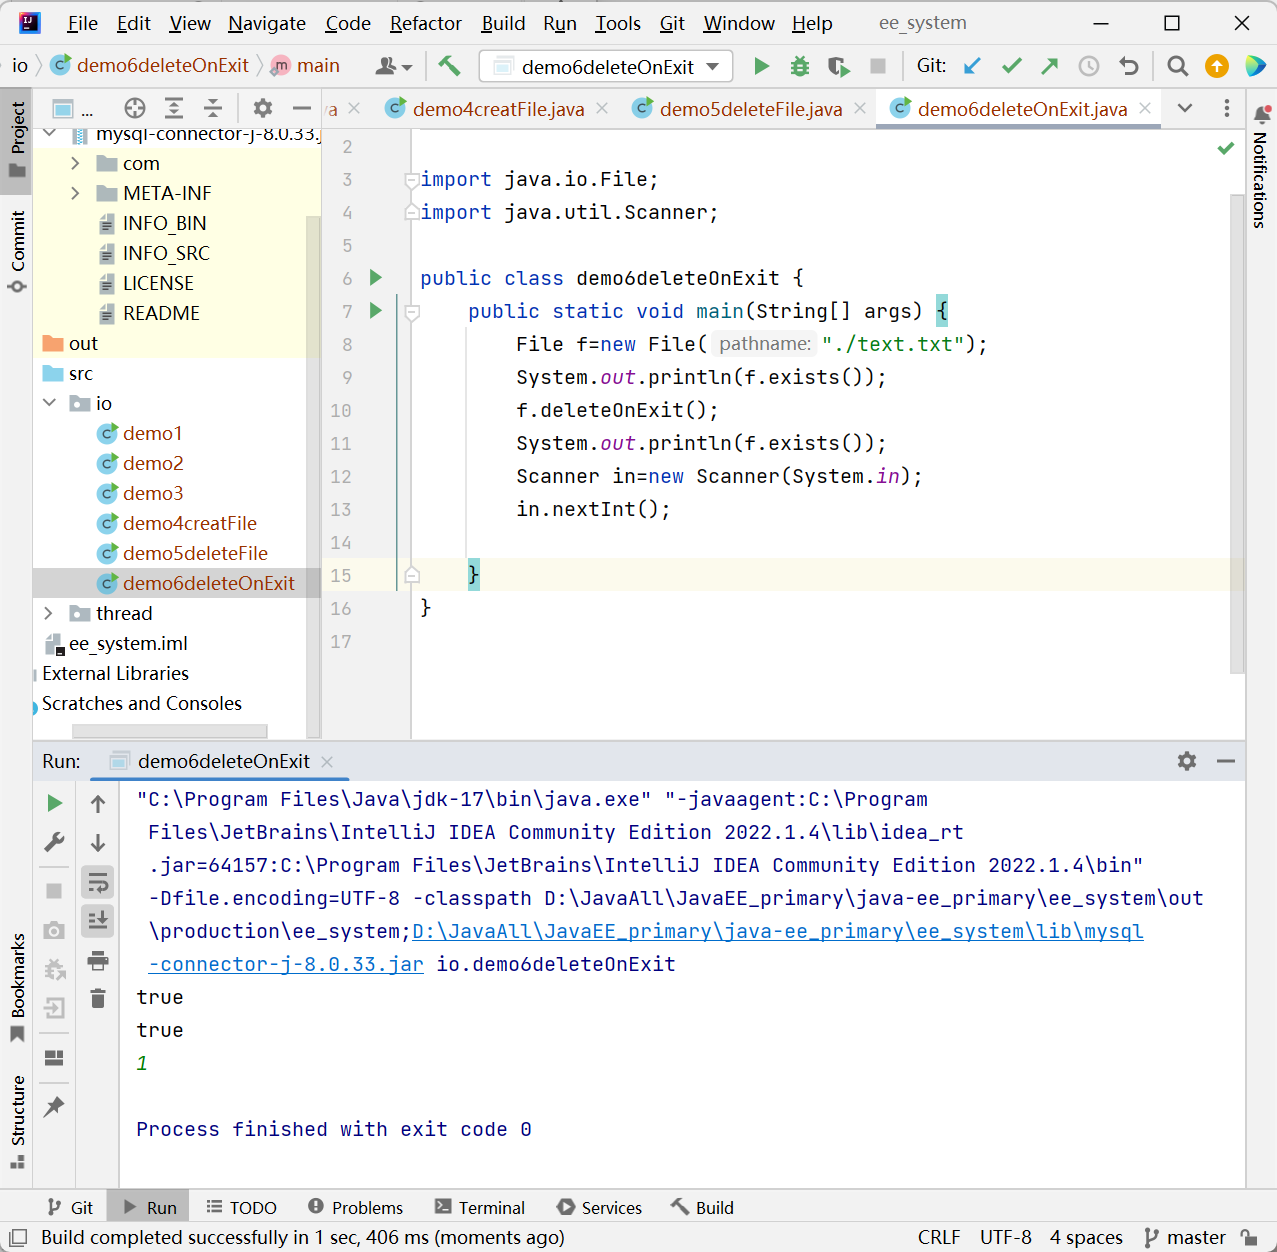Change CRLF line separator

coord(939,1237)
